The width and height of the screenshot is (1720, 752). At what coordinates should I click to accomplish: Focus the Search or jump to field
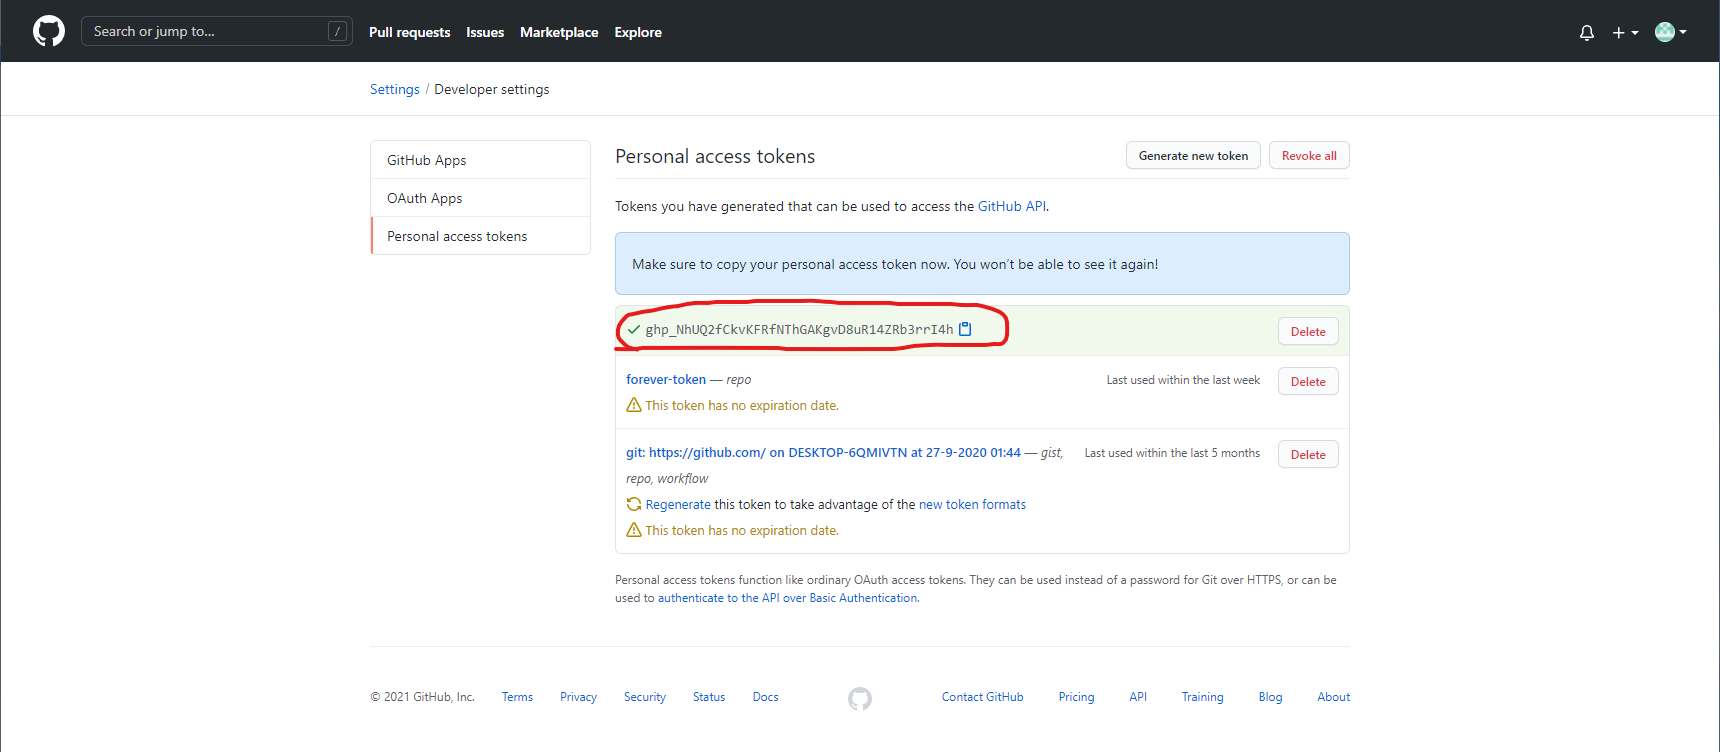click(216, 31)
